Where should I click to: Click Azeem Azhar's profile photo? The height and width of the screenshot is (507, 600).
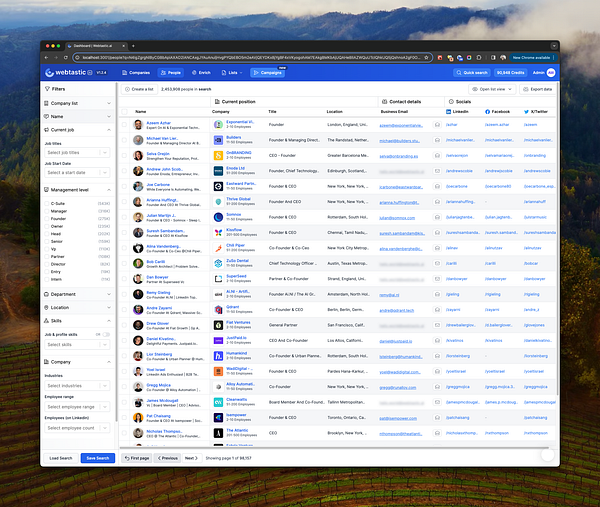pyautogui.click(x=138, y=124)
